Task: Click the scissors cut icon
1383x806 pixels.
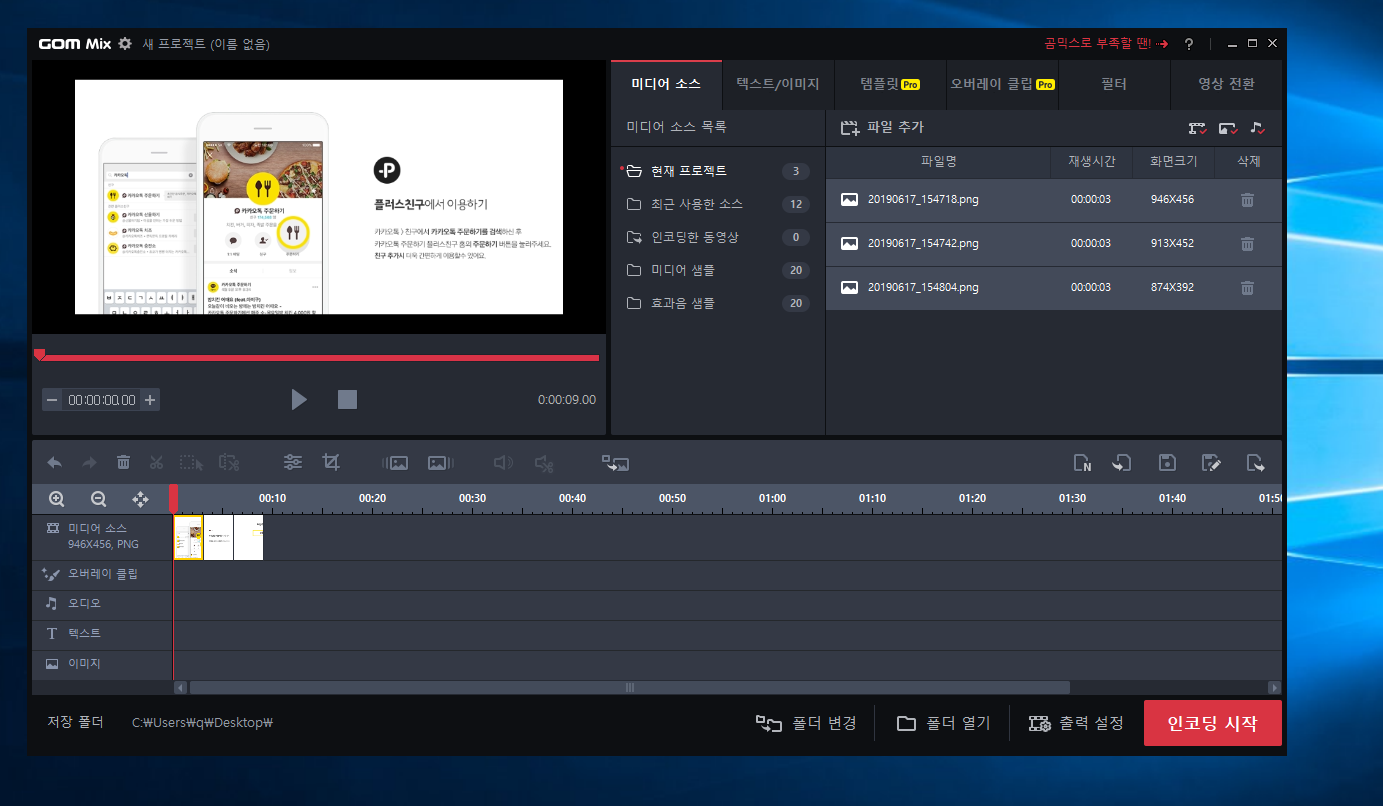Action: 157,463
